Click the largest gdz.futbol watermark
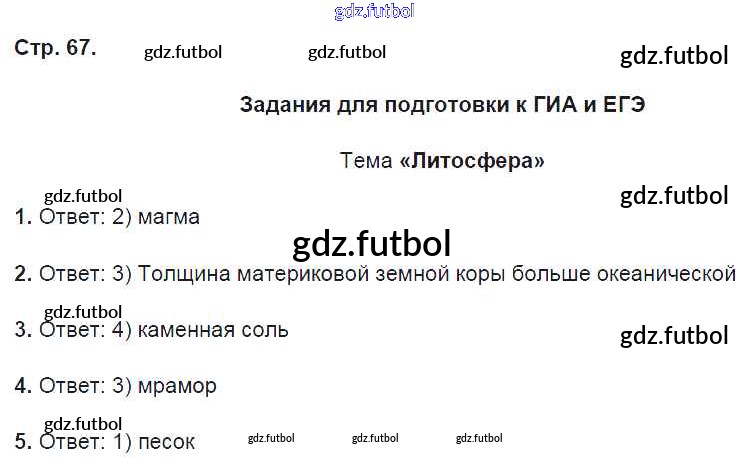The image size is (748, 465). [x=372, y=243]
